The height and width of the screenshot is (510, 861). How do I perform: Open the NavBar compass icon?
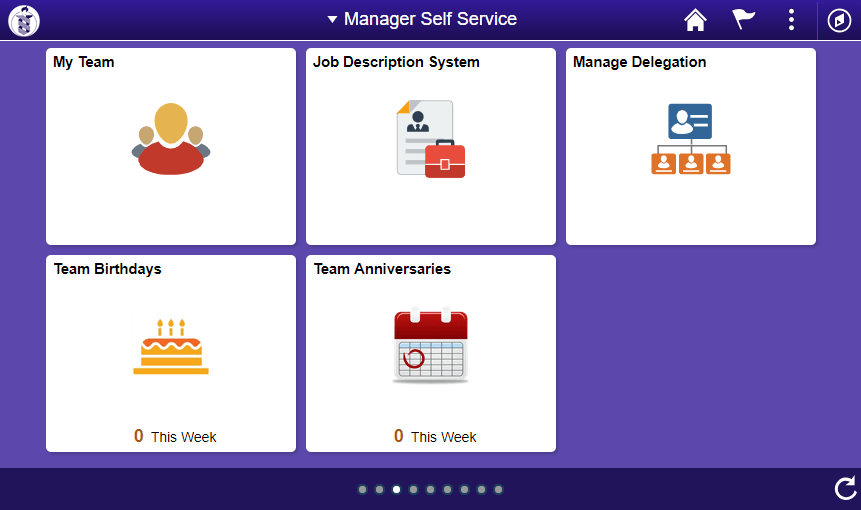click(x=839, y=20)
